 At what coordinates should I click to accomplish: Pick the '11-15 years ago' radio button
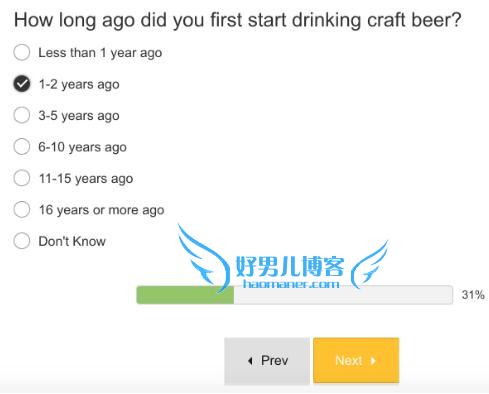click(x=22, y=178)
